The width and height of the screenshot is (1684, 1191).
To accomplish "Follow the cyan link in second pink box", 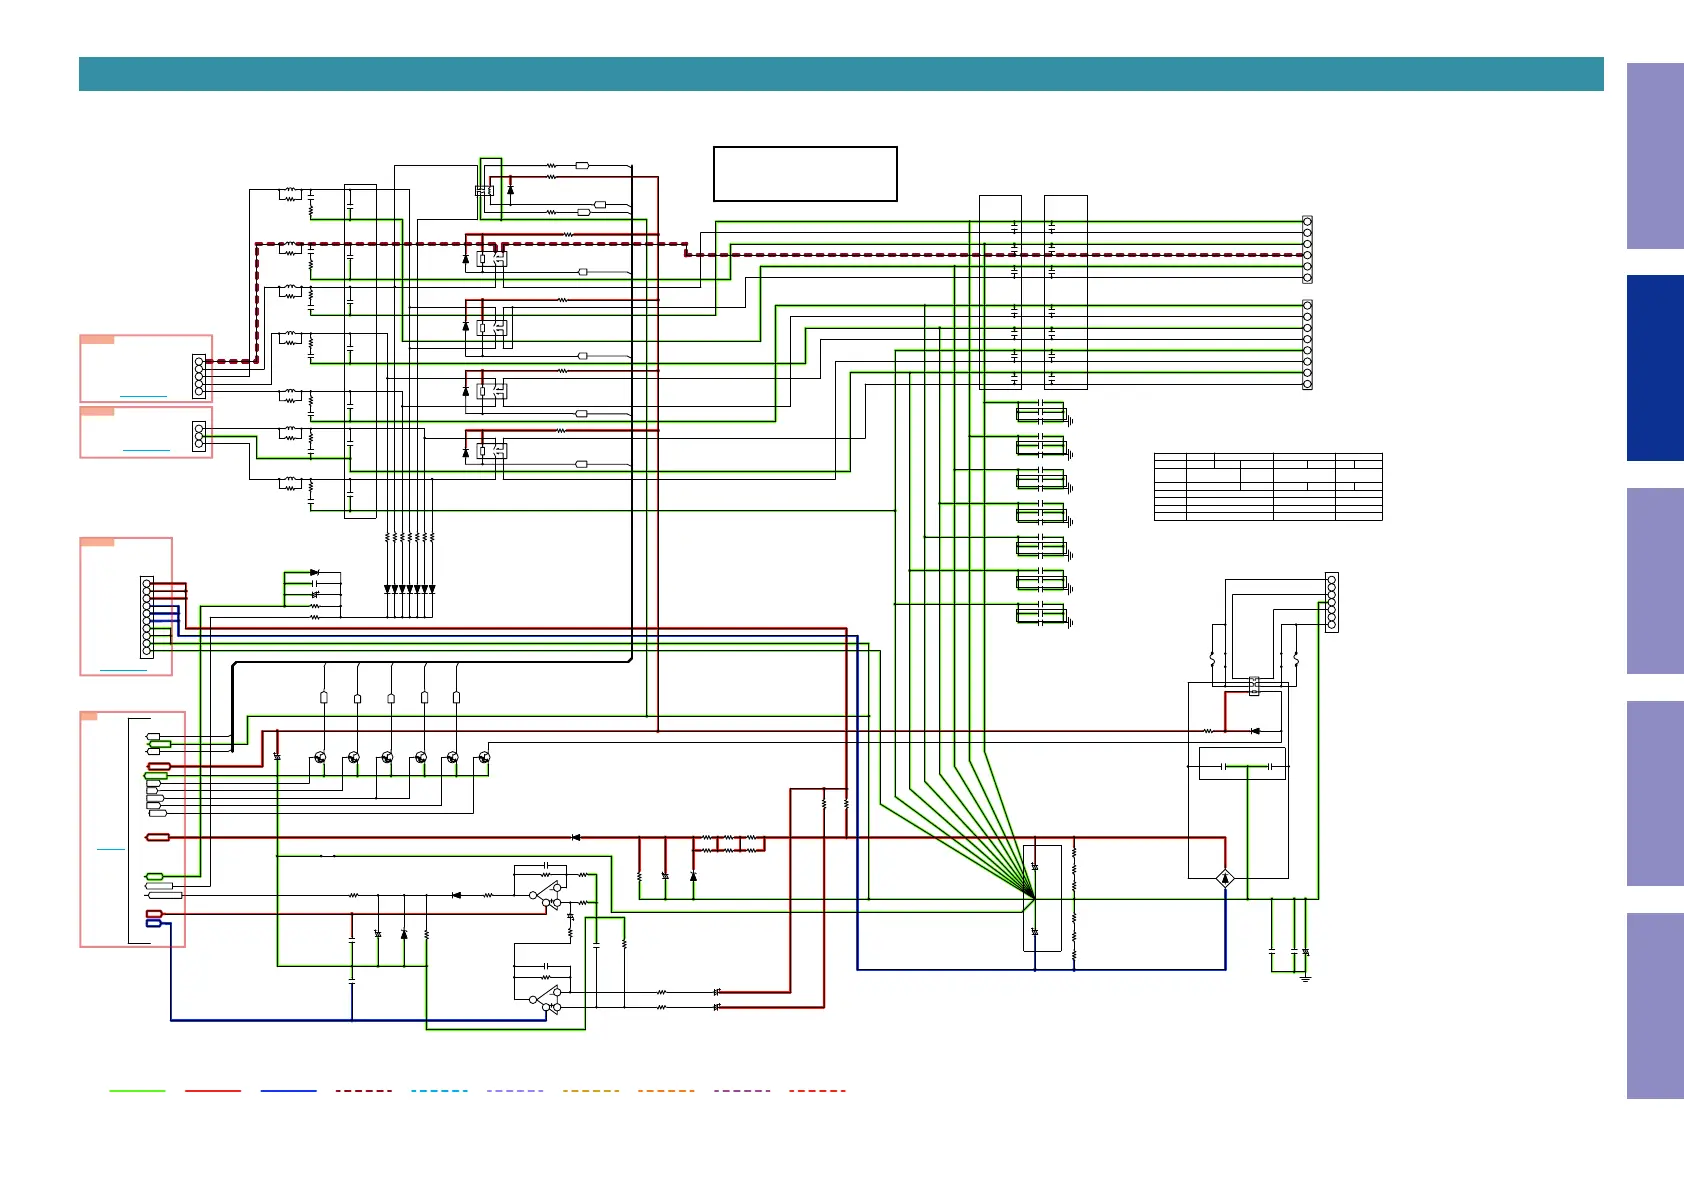I will (x=146, y=450).
